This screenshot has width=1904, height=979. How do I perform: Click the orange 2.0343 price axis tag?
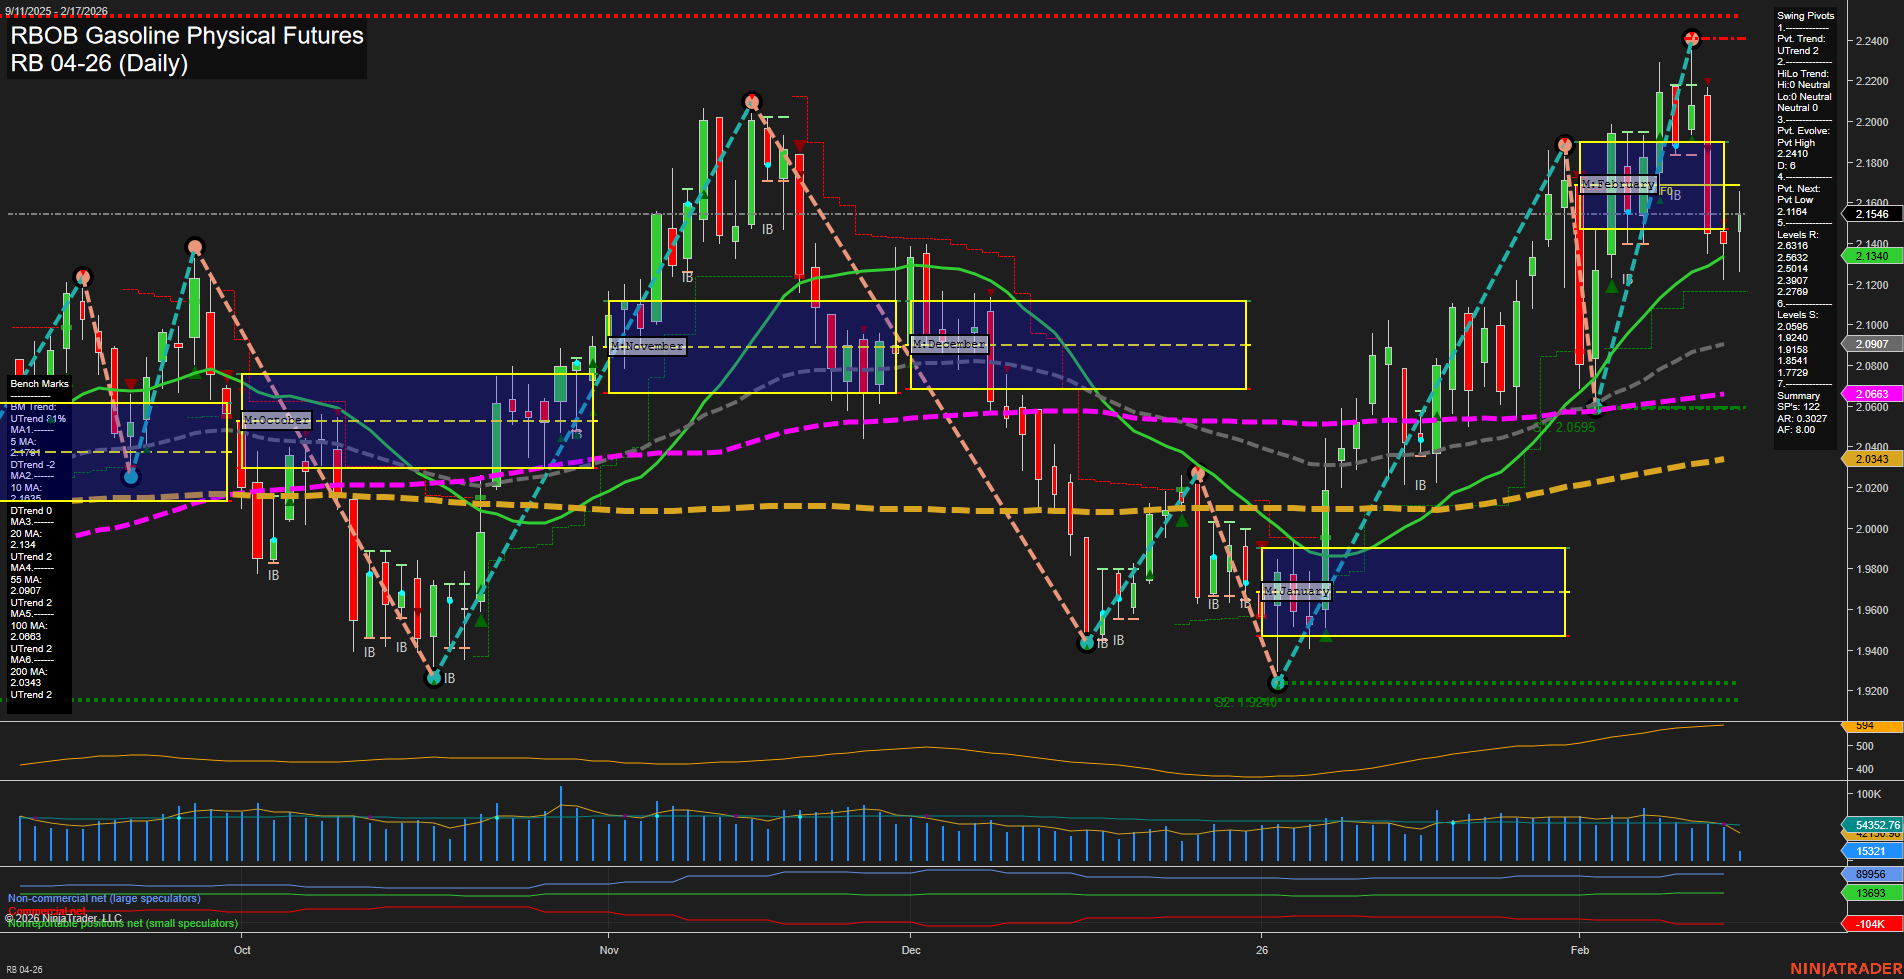coord(1871,459)
